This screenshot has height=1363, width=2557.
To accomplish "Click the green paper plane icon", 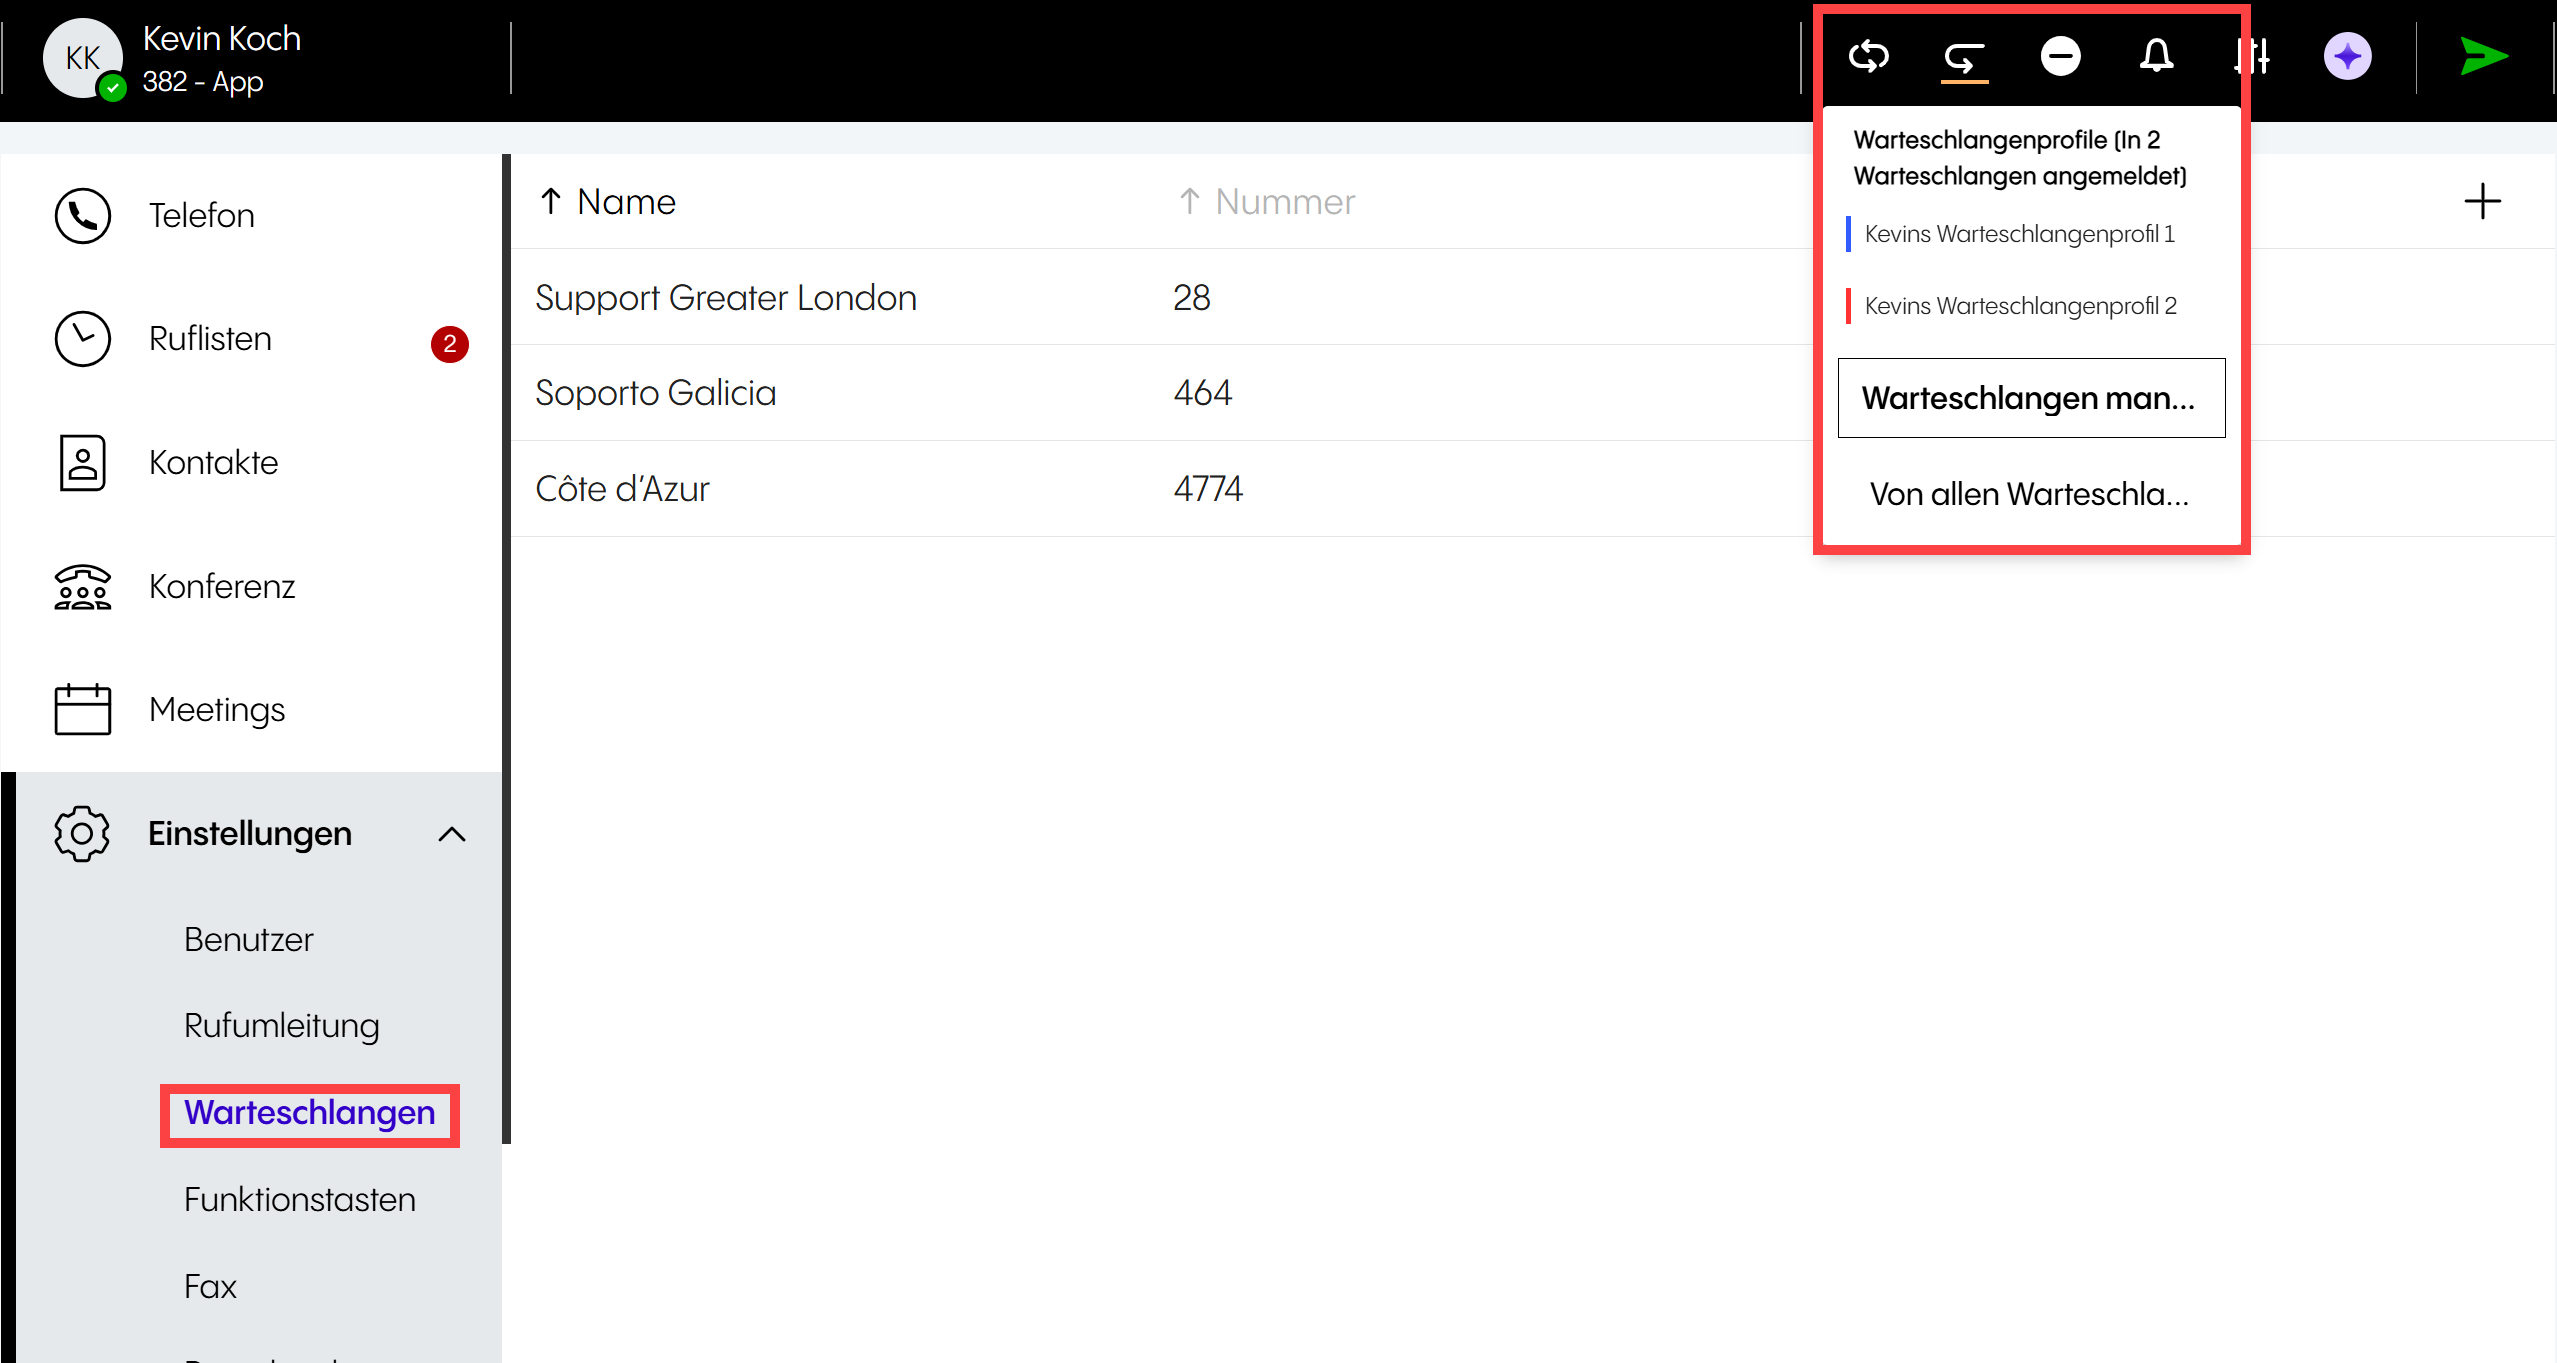I will click(2483, 56).
